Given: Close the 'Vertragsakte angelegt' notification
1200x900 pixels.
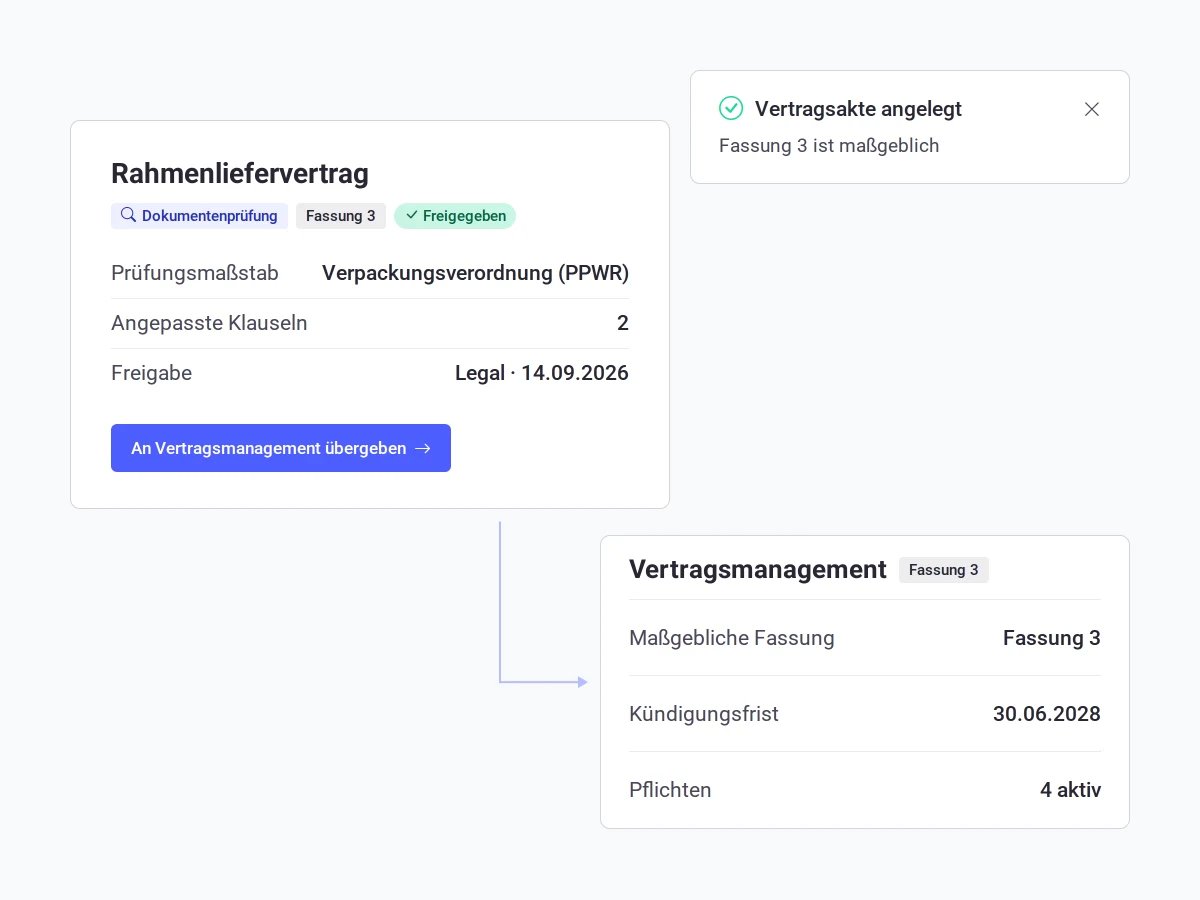Looking at the screenshot, I should (x=1092, y=109).
